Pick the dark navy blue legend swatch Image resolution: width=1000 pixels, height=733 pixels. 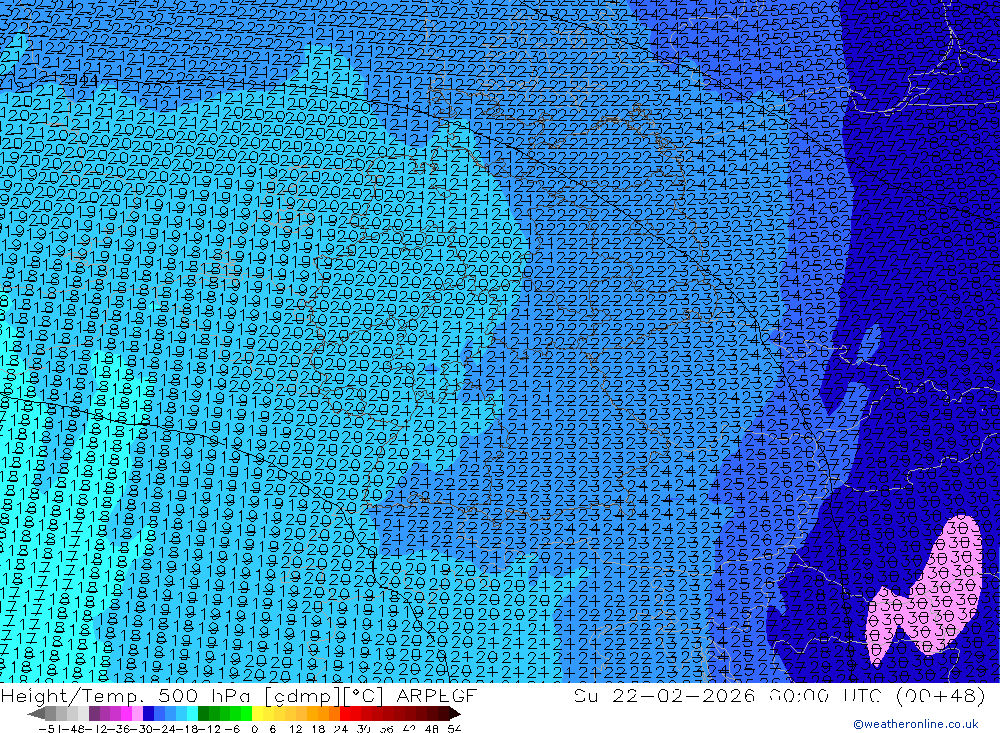coord(148,714)
